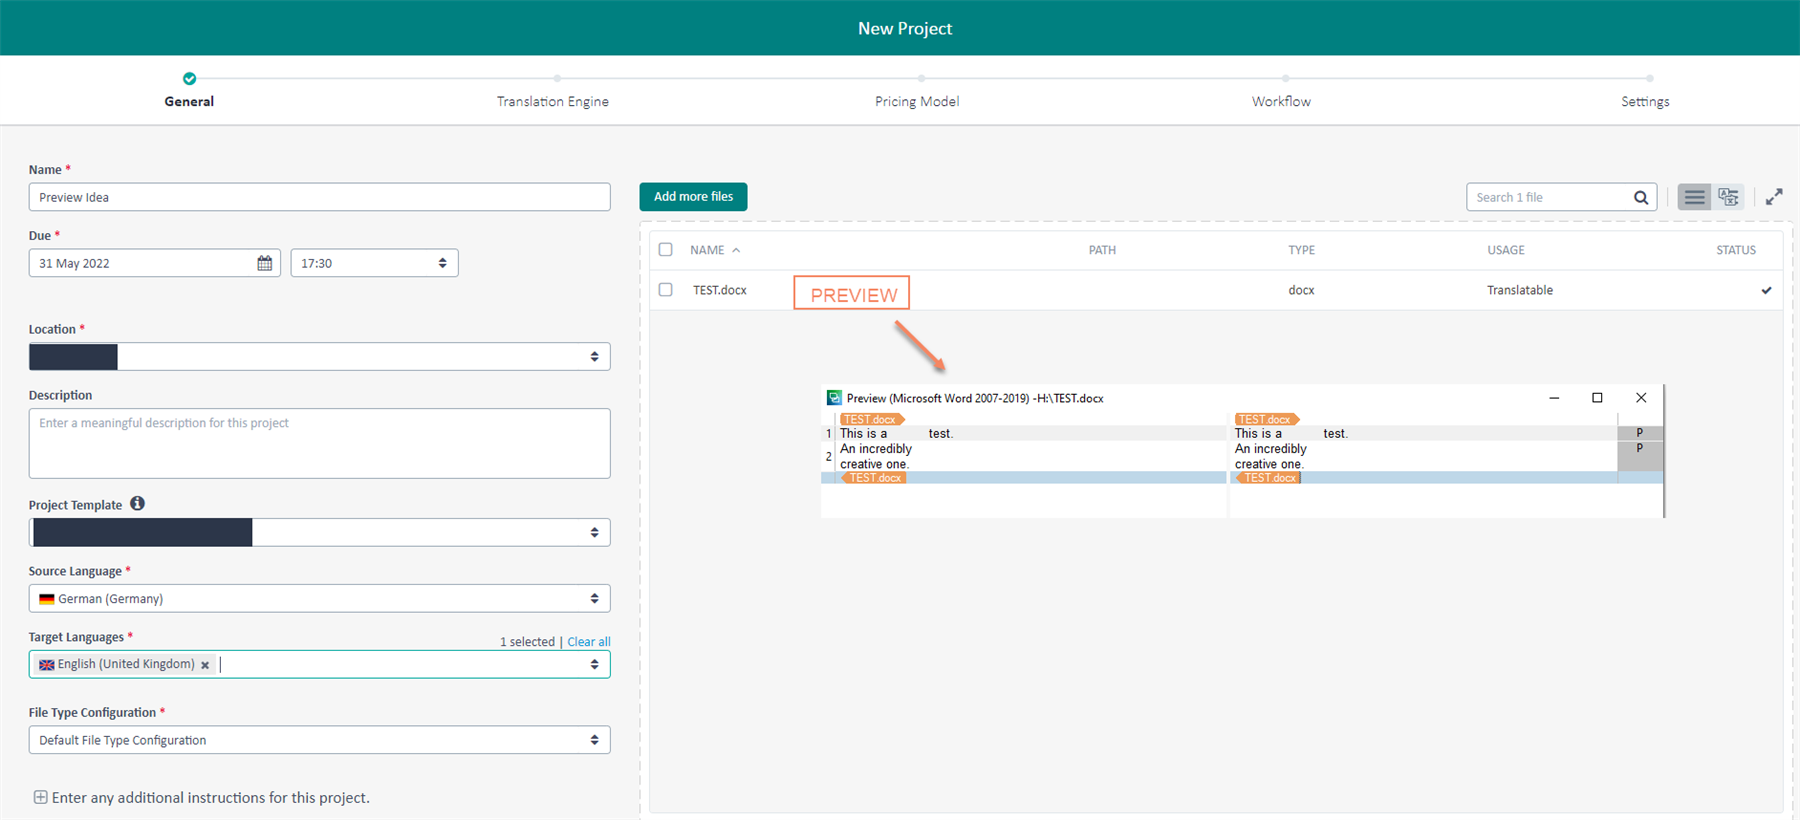Image resolution: width=1800 pixels, height=820 pixels.
Task: Adjust the due time 17:30 stepper
Action: click(442, 263)
